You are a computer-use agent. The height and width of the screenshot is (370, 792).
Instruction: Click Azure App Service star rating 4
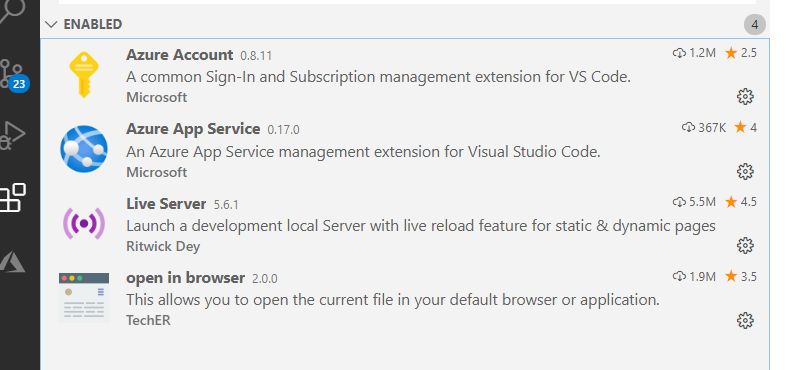tap(746, 127)
